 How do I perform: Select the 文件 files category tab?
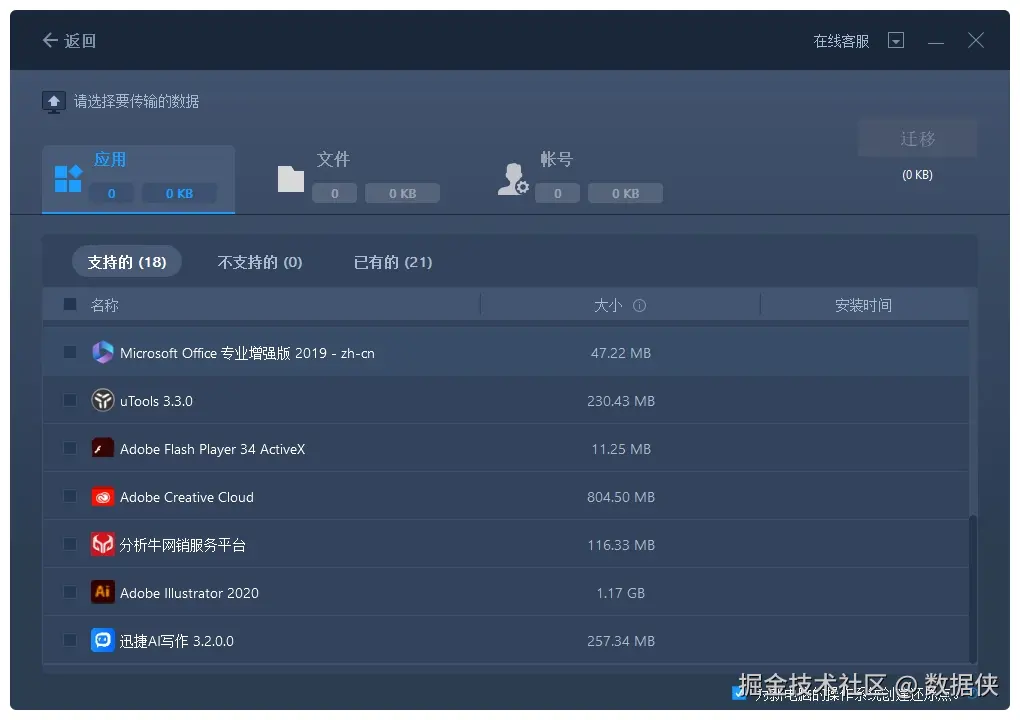pos(359,179)
